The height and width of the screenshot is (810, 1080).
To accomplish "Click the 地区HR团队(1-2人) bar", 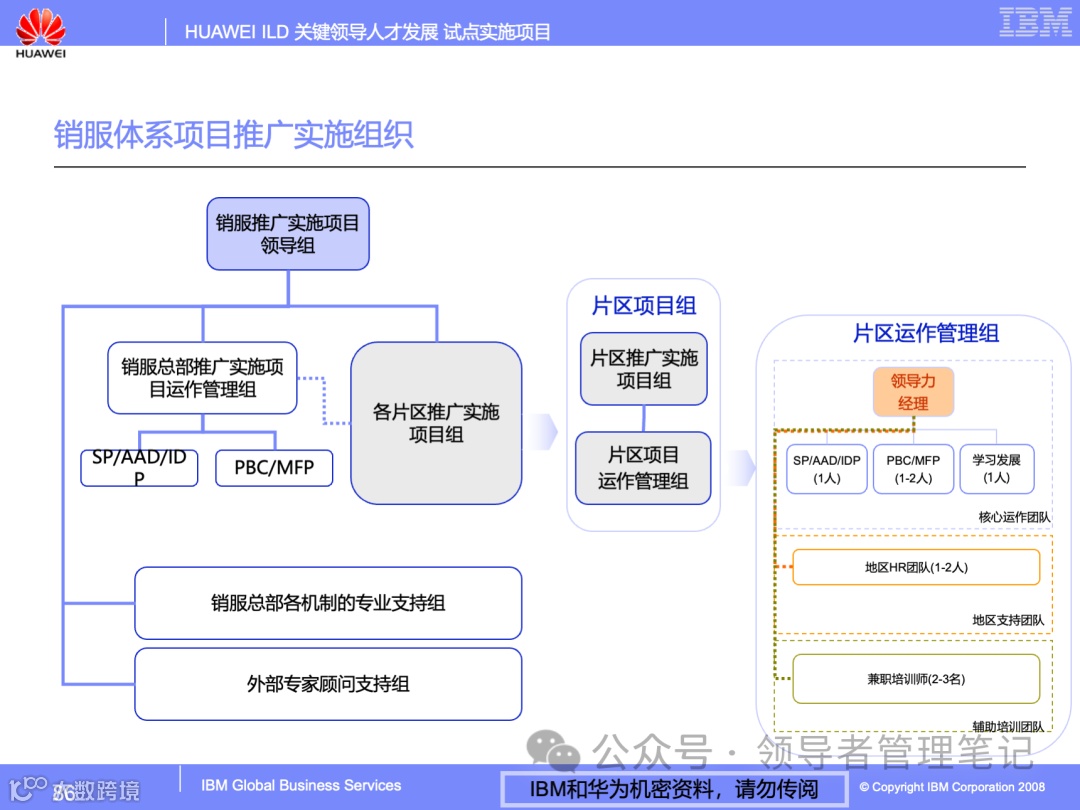I will click(915, 567).
